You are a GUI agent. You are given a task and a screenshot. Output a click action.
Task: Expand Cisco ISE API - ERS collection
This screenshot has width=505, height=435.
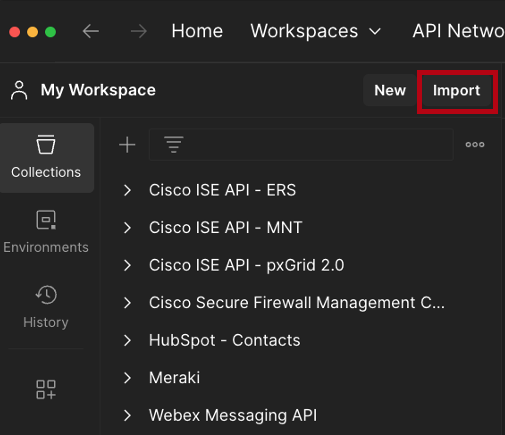click(x=127, y=190)
